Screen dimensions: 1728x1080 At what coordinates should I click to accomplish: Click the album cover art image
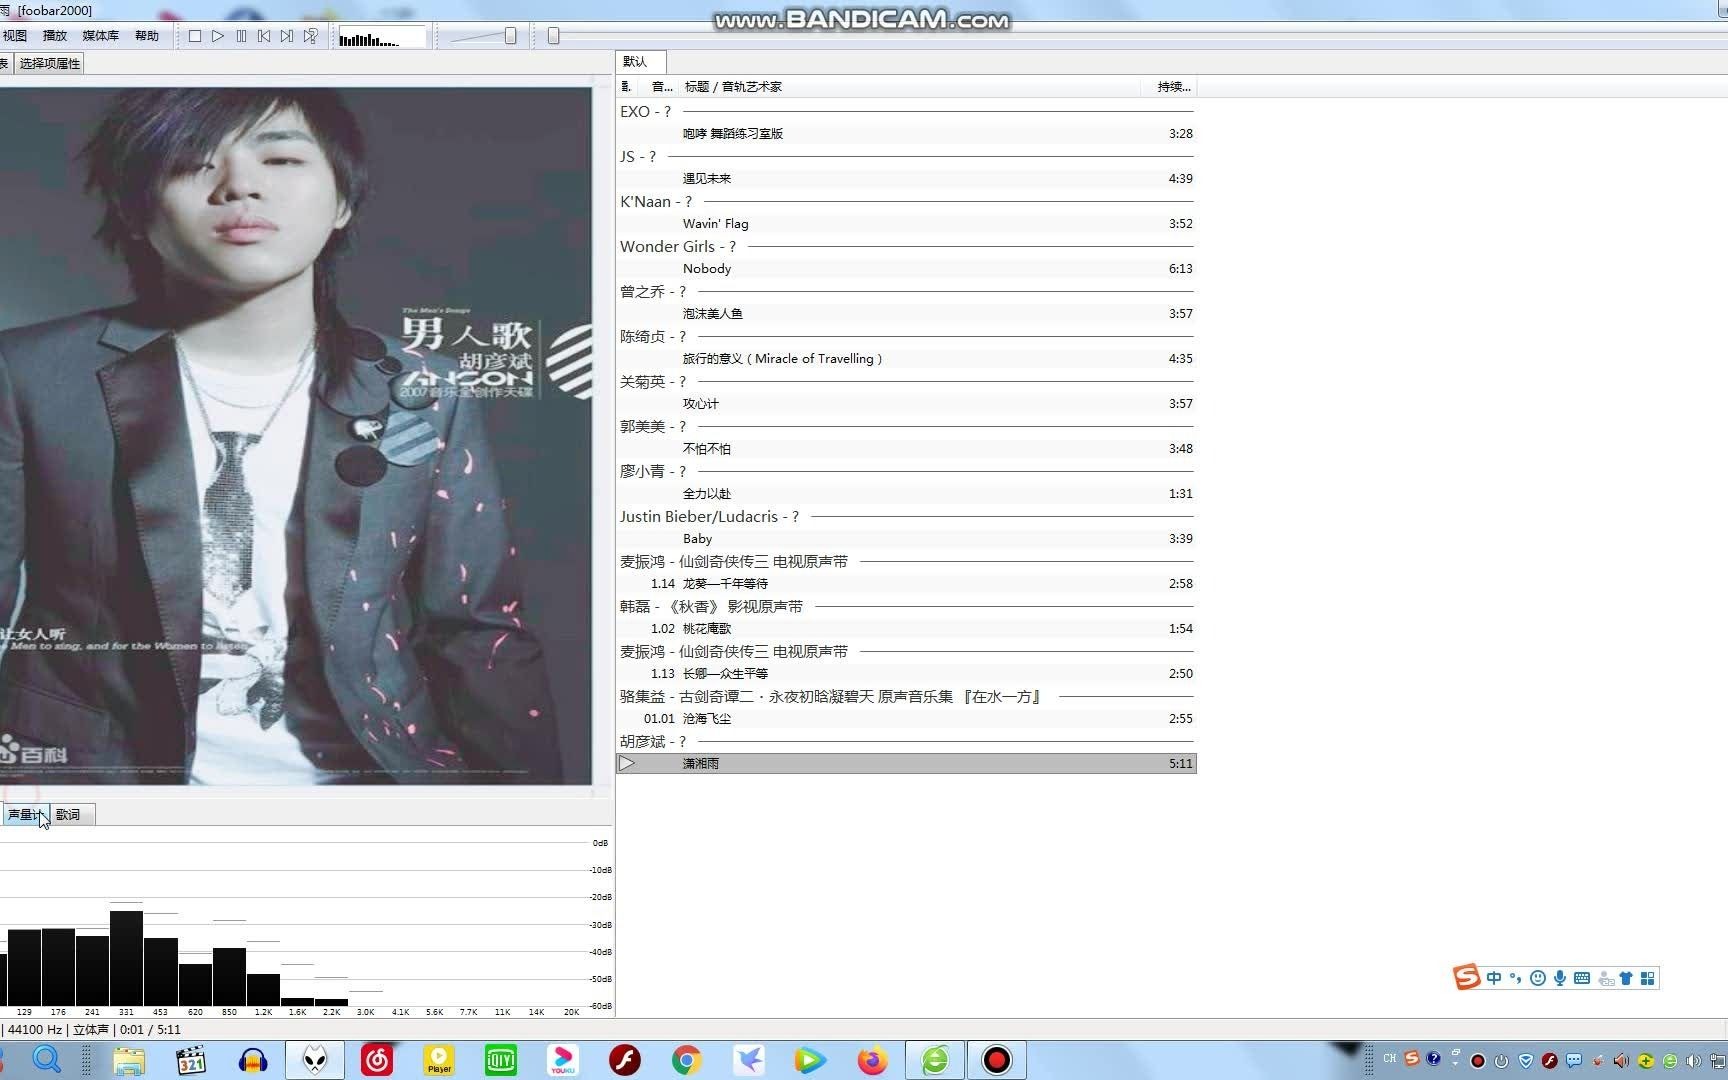(295, 436)
